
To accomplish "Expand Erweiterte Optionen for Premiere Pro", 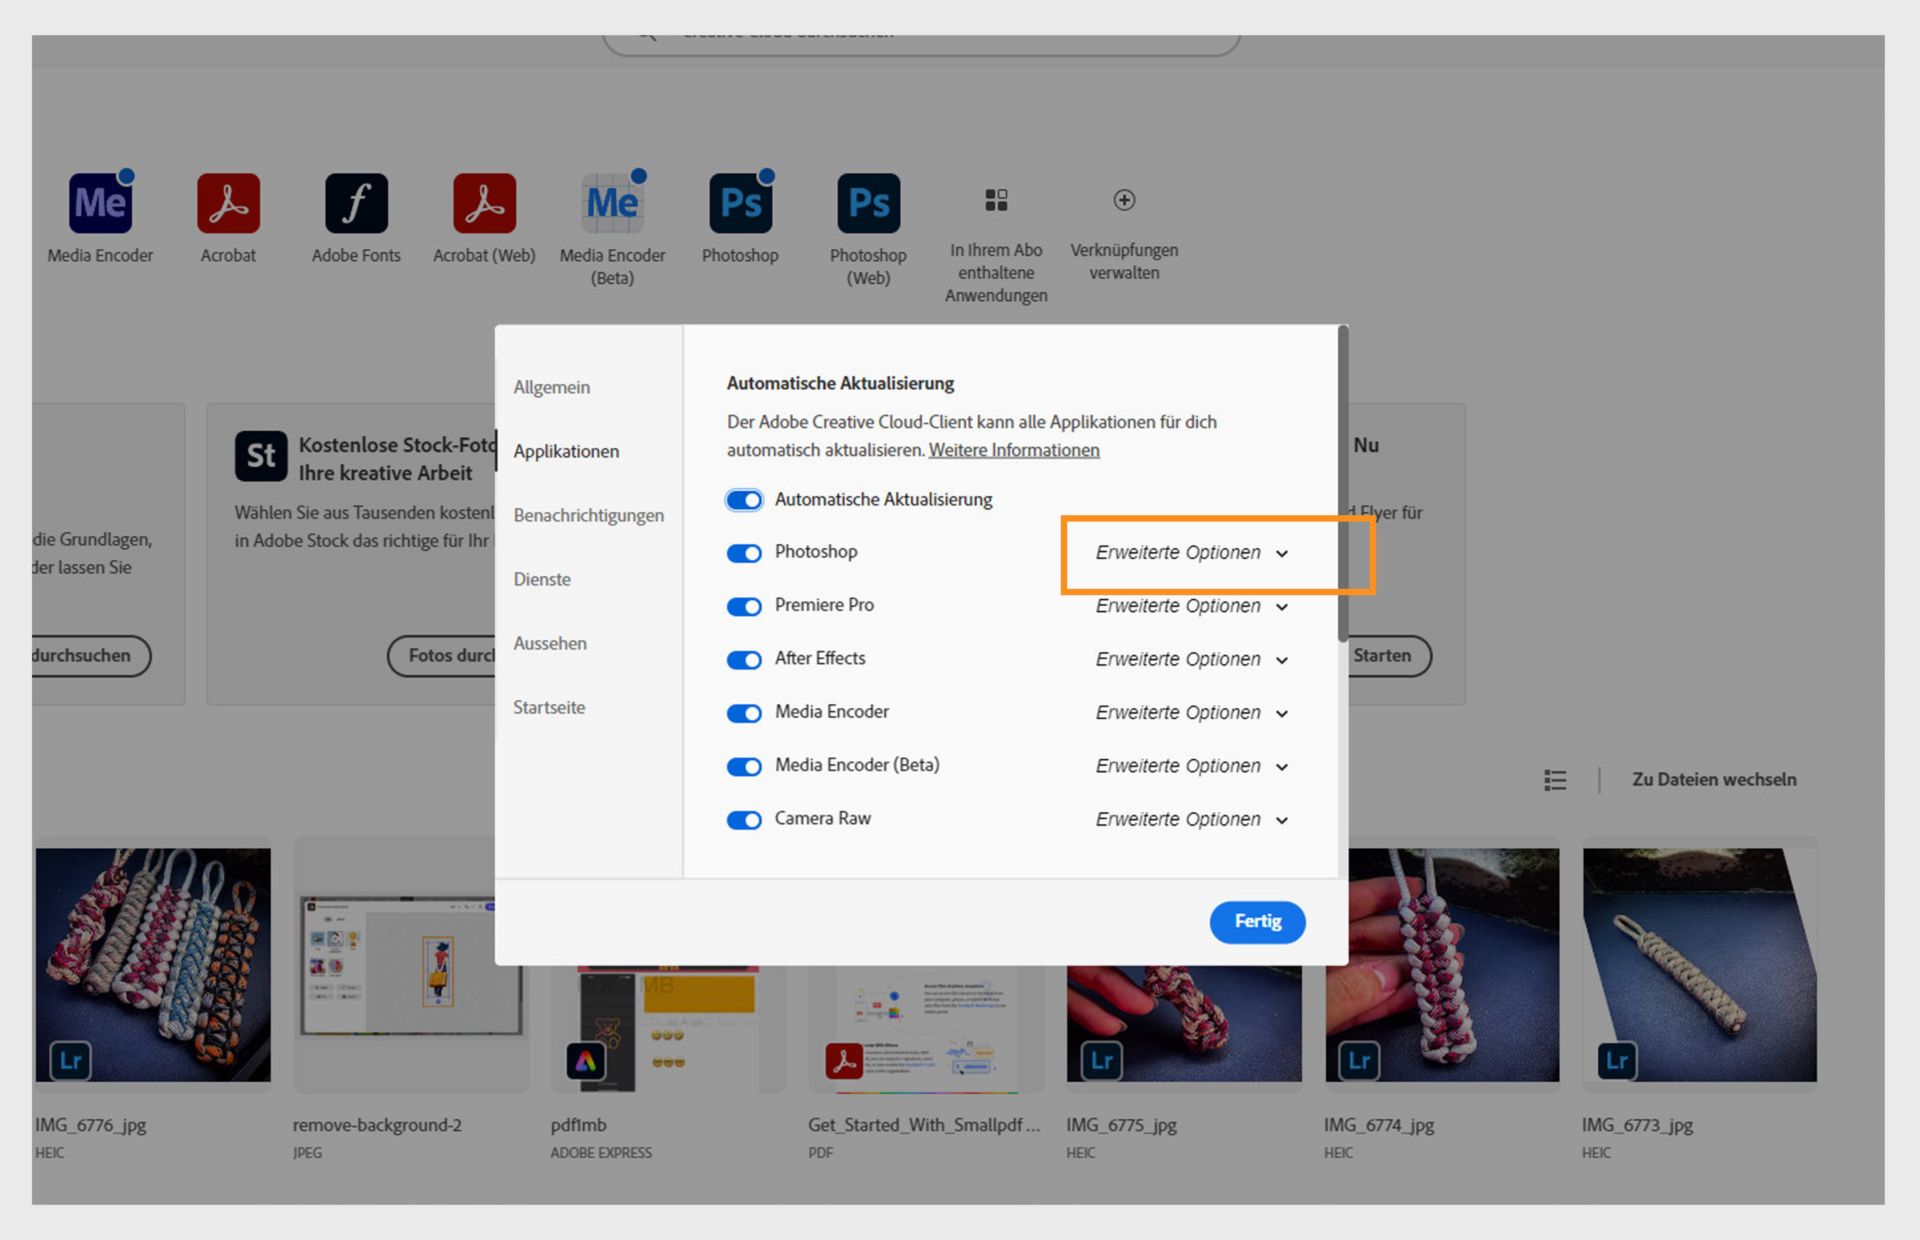I will (1192, 606).
